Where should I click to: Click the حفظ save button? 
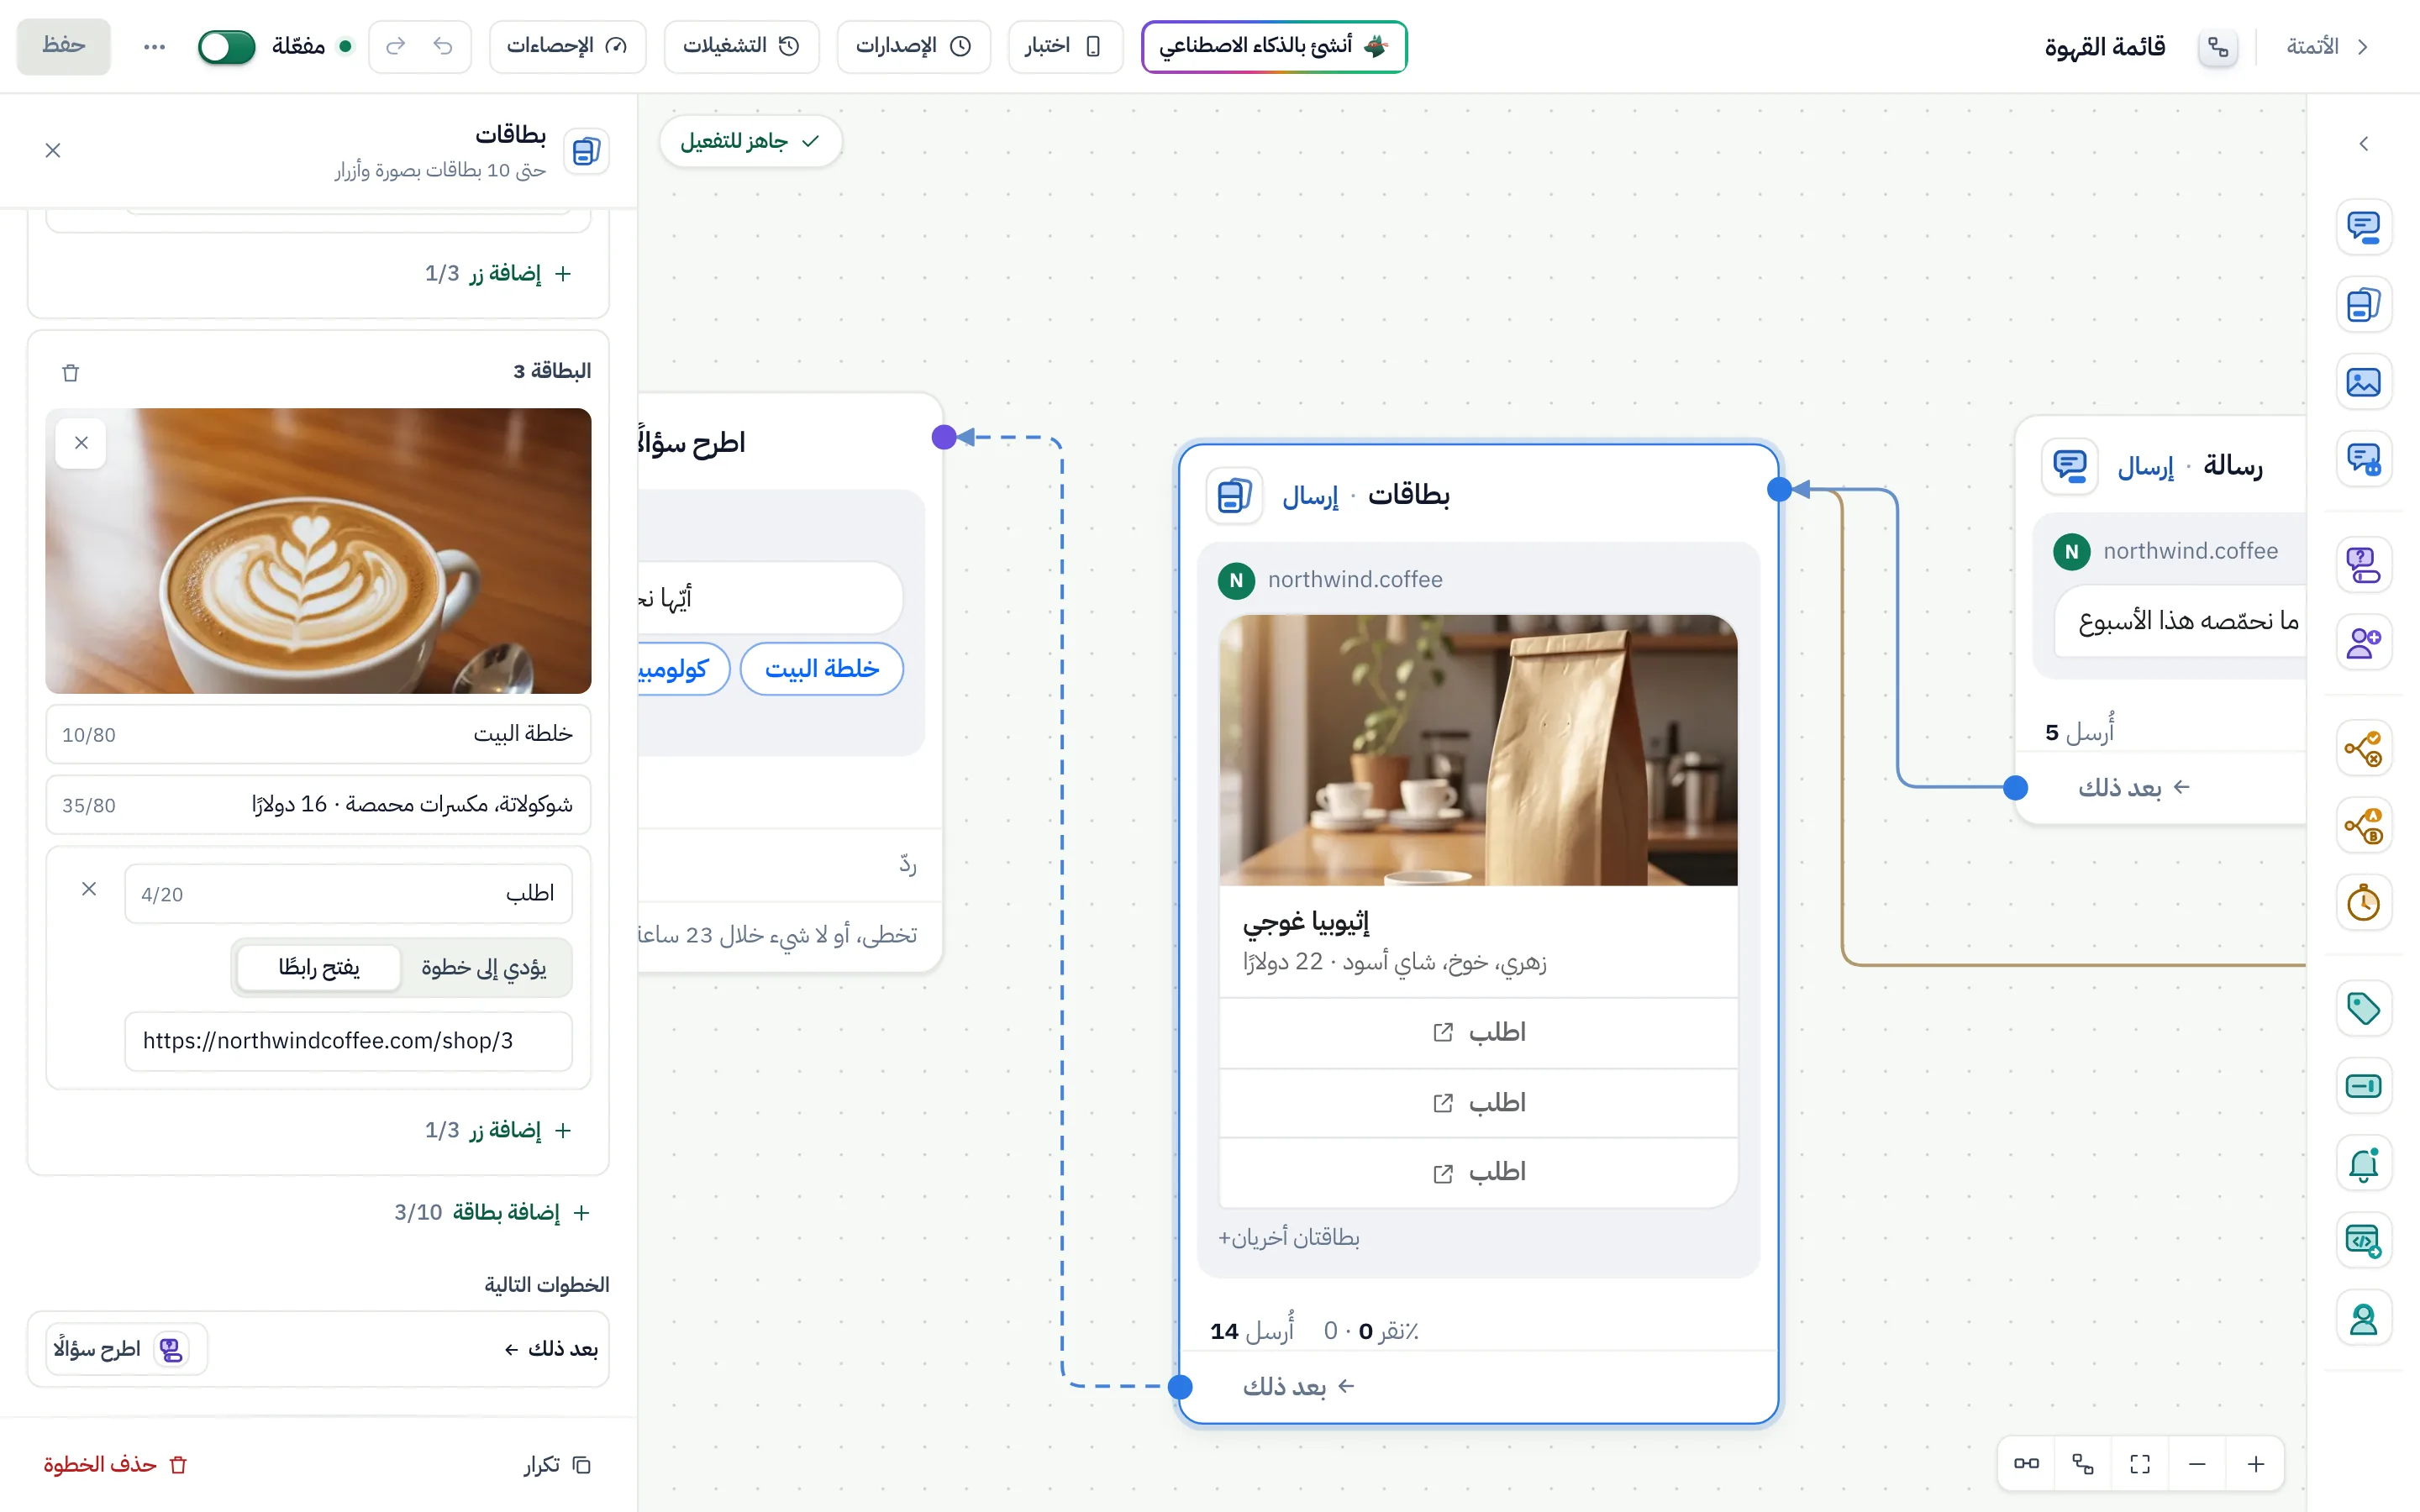[x=63, y=46]
